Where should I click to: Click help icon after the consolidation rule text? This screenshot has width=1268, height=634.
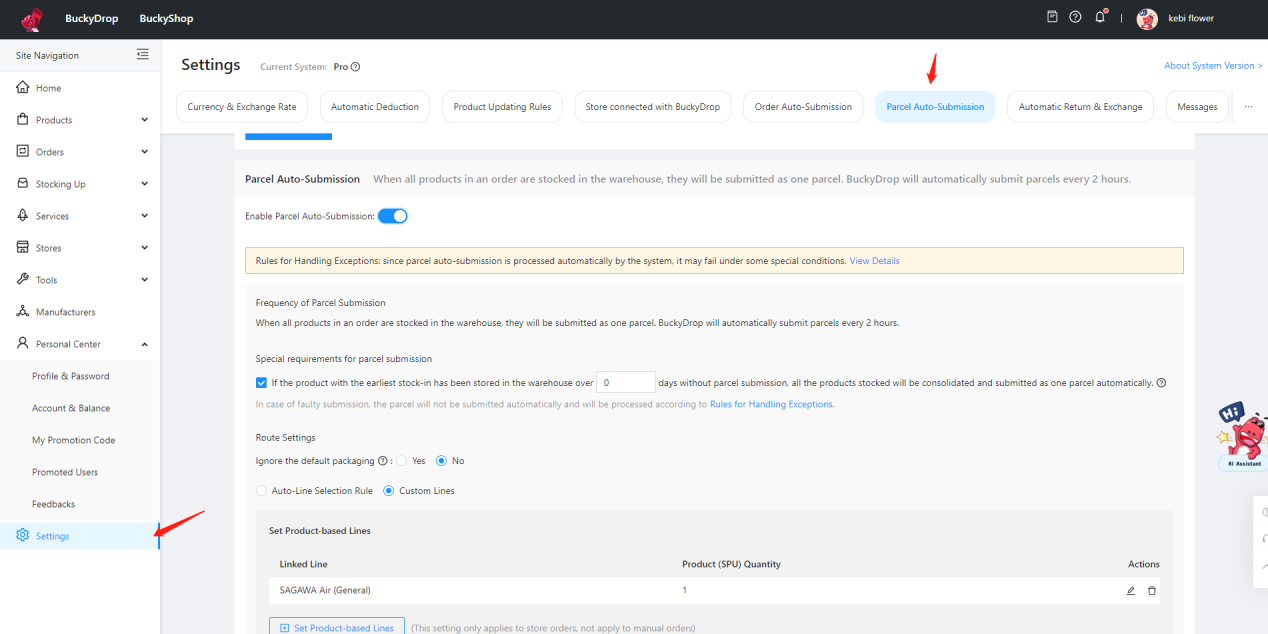point(1162,383)
